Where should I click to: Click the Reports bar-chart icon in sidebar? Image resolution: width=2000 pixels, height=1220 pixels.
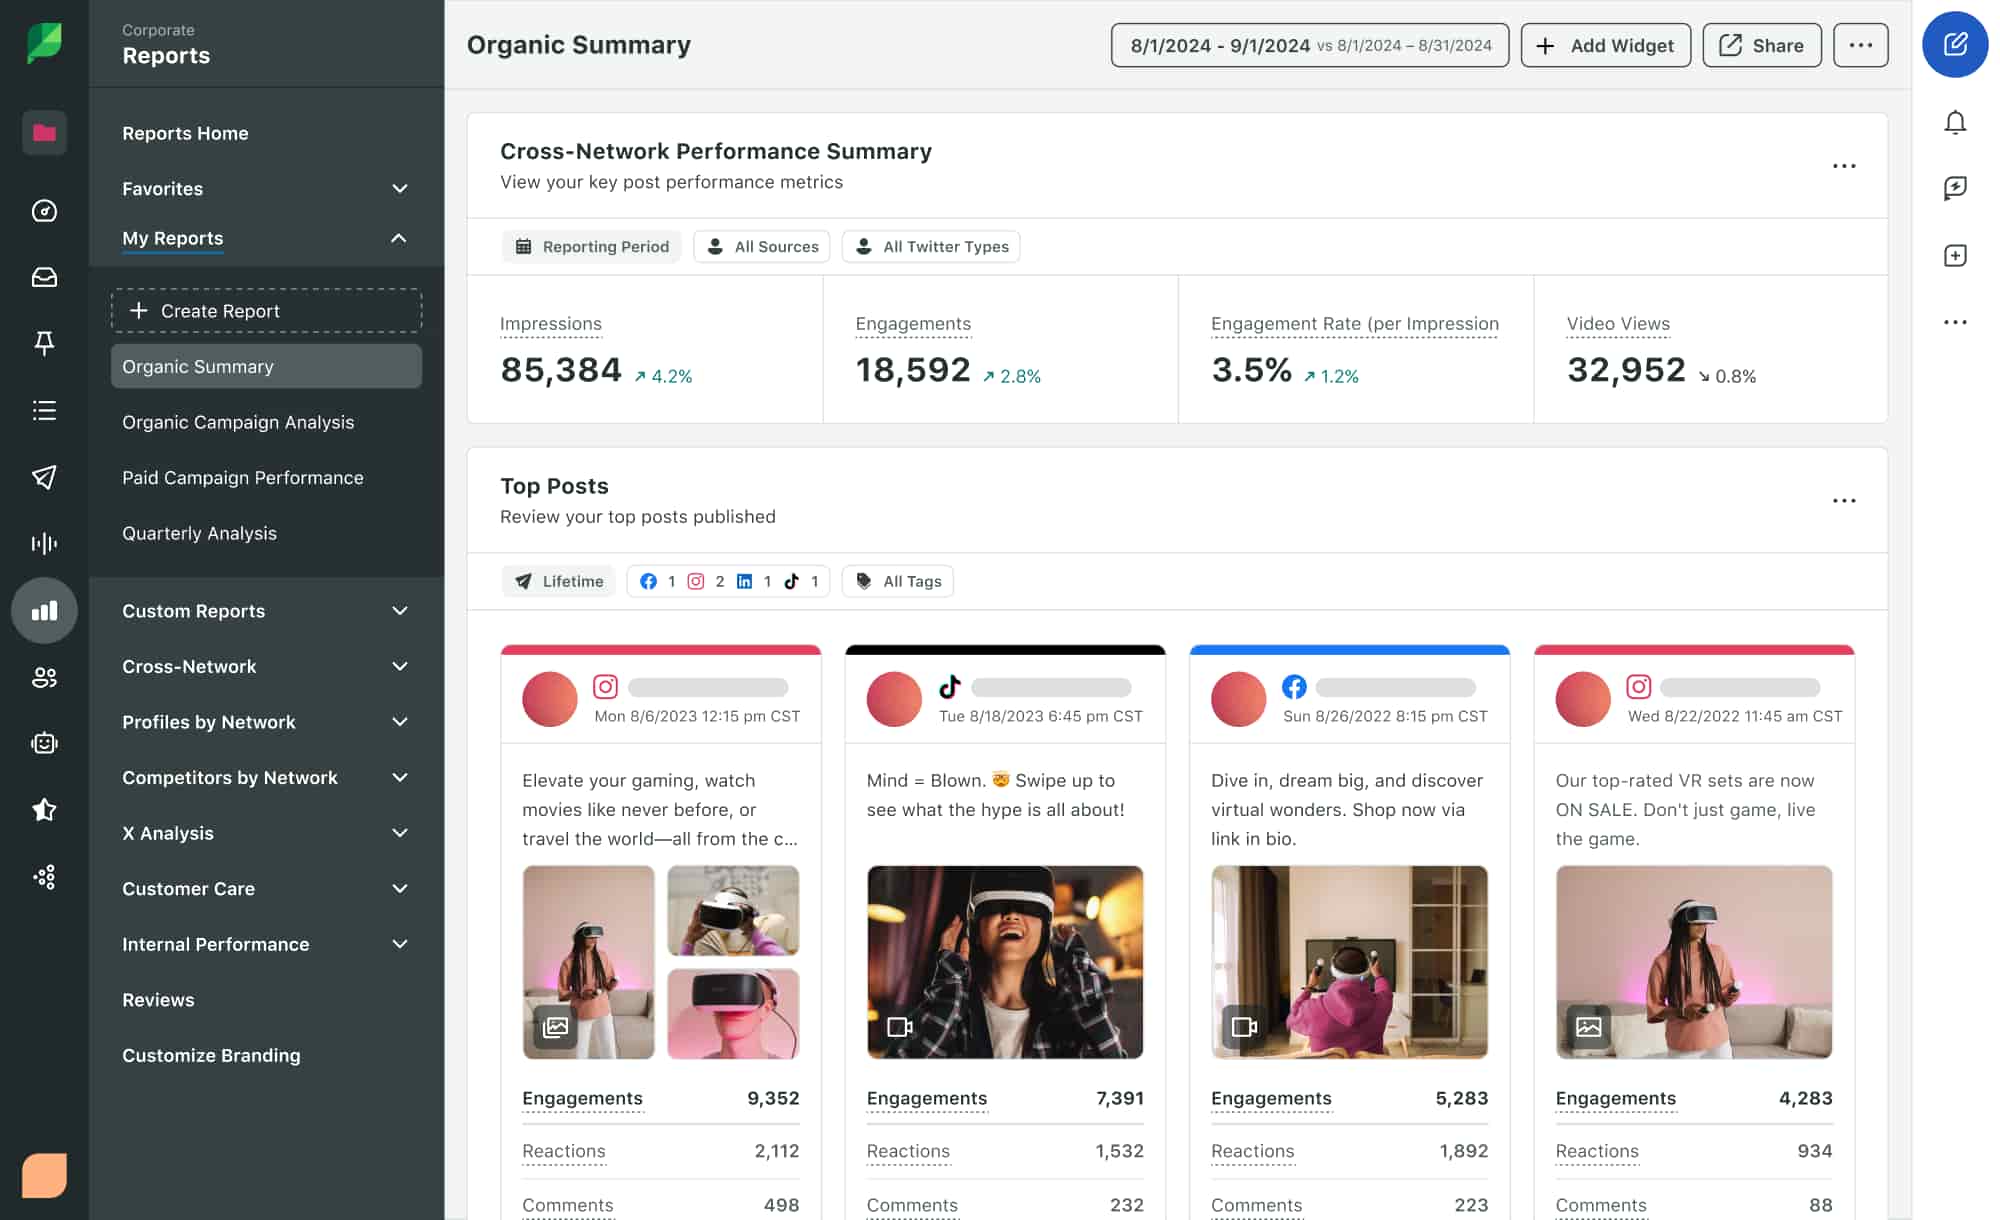tap(44, 611)
